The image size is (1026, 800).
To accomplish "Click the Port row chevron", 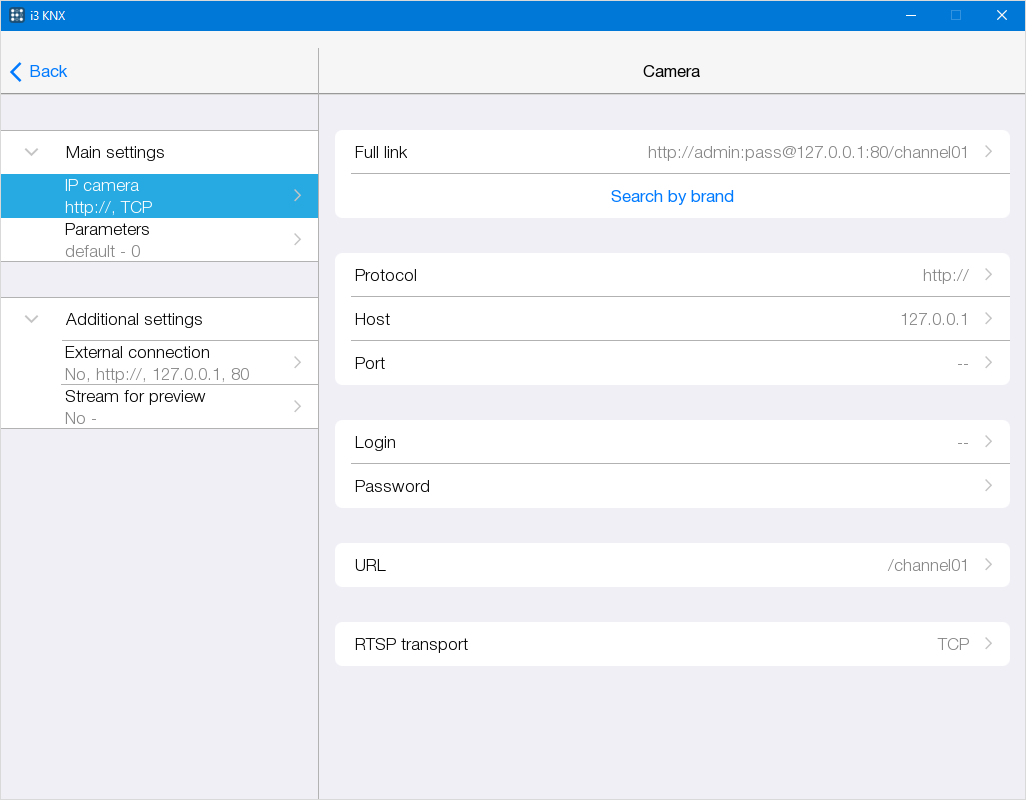I will 988,363.
